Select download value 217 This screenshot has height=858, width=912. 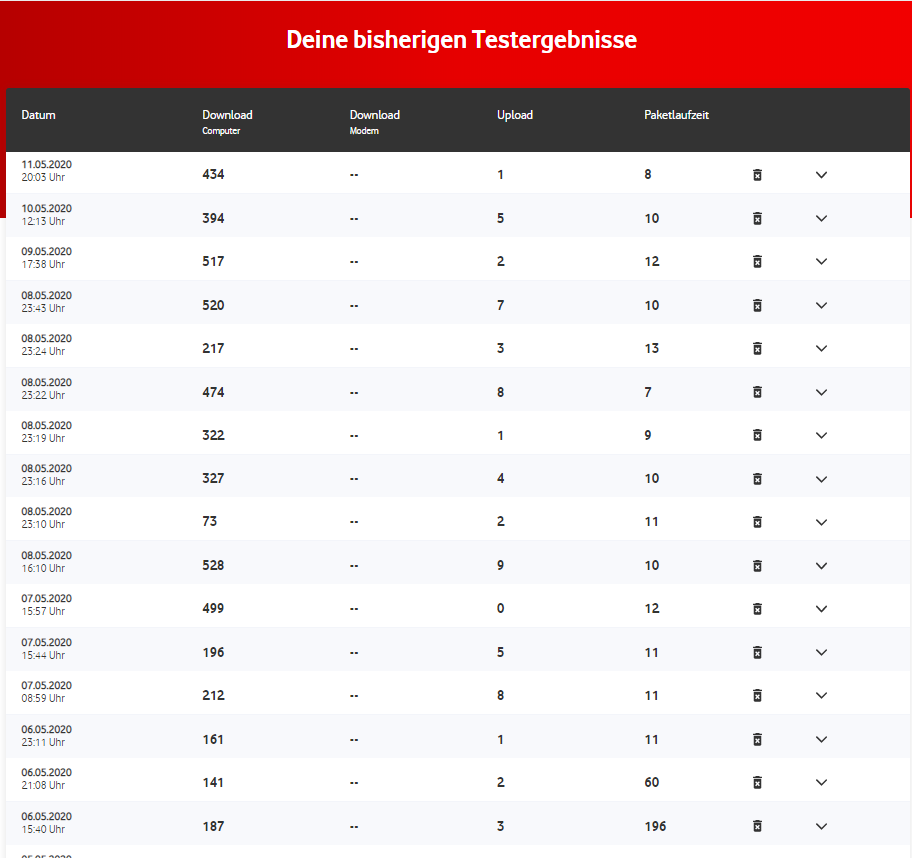(213, 348)
